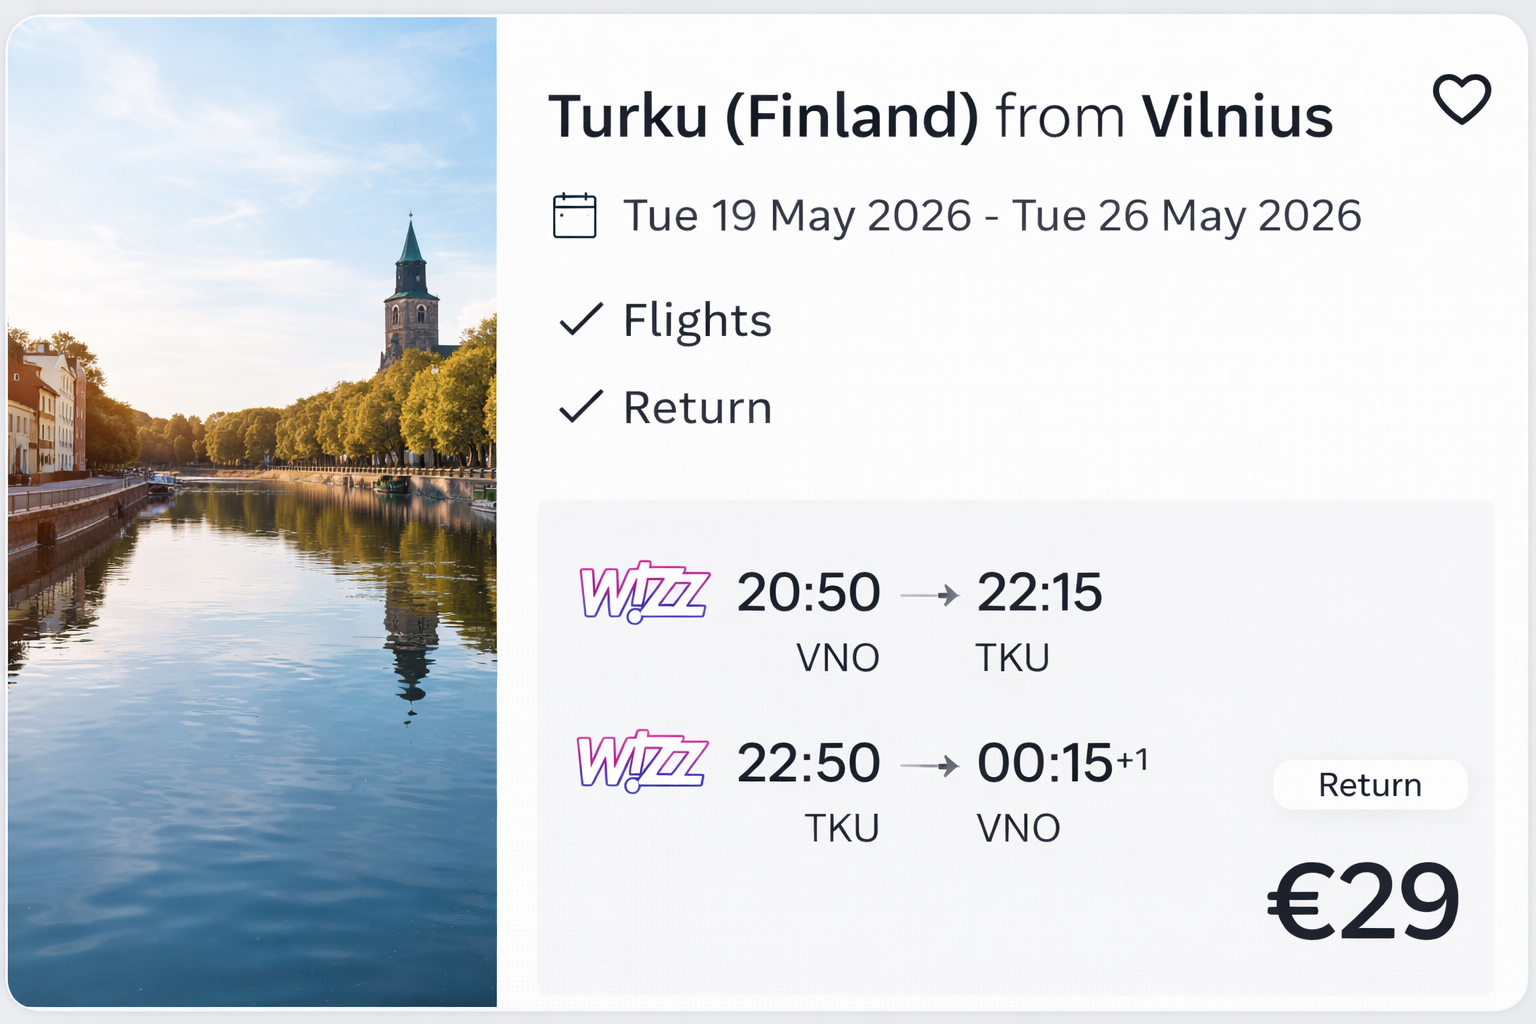Click the cathedral tower in the photo

coord(411,297)
